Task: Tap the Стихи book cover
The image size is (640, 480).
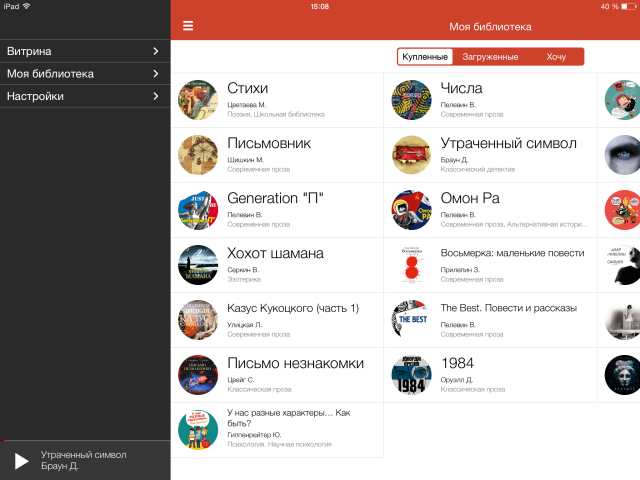Action: point(198,100)
